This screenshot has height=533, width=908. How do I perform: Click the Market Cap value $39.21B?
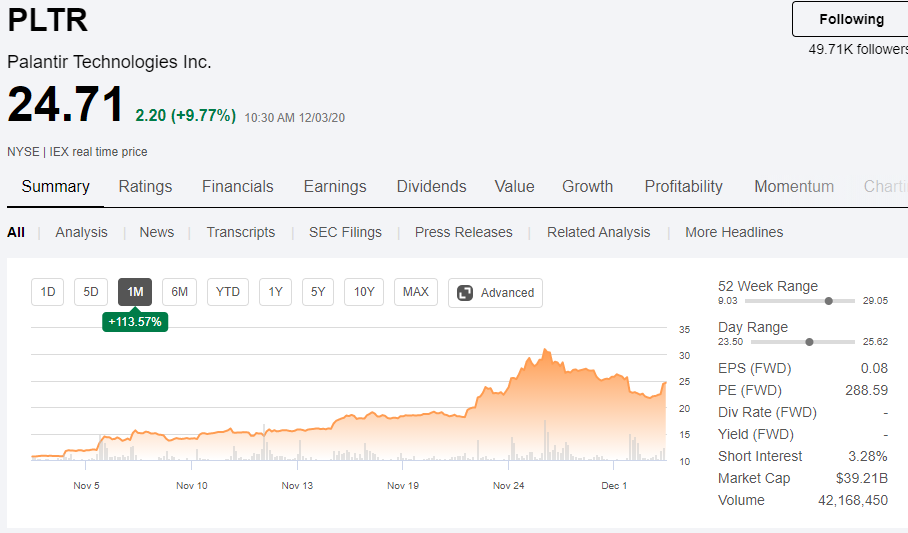862,479
